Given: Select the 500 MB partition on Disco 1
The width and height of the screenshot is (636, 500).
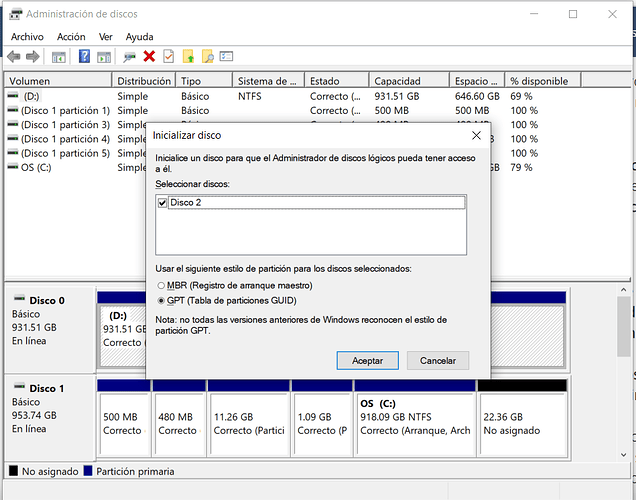Looking at the screenshot, I should pos(124,424).
